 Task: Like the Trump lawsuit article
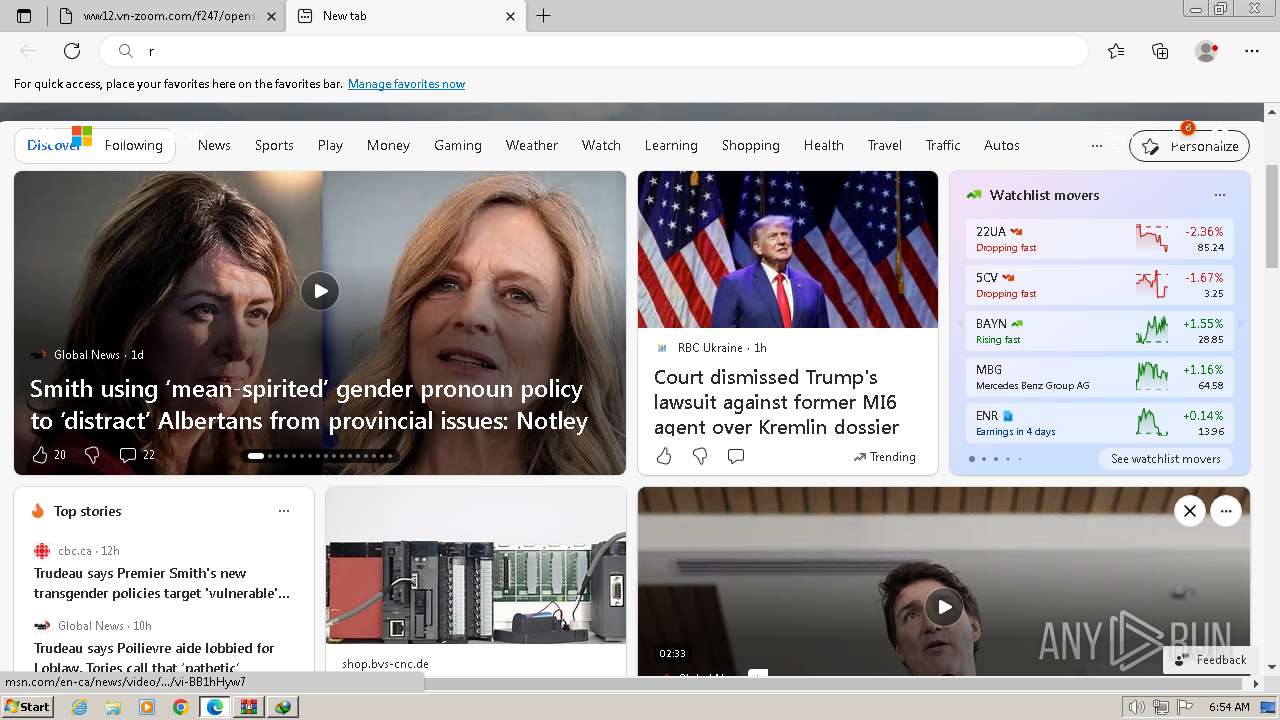pyautogui.click(x=664, y=456)
